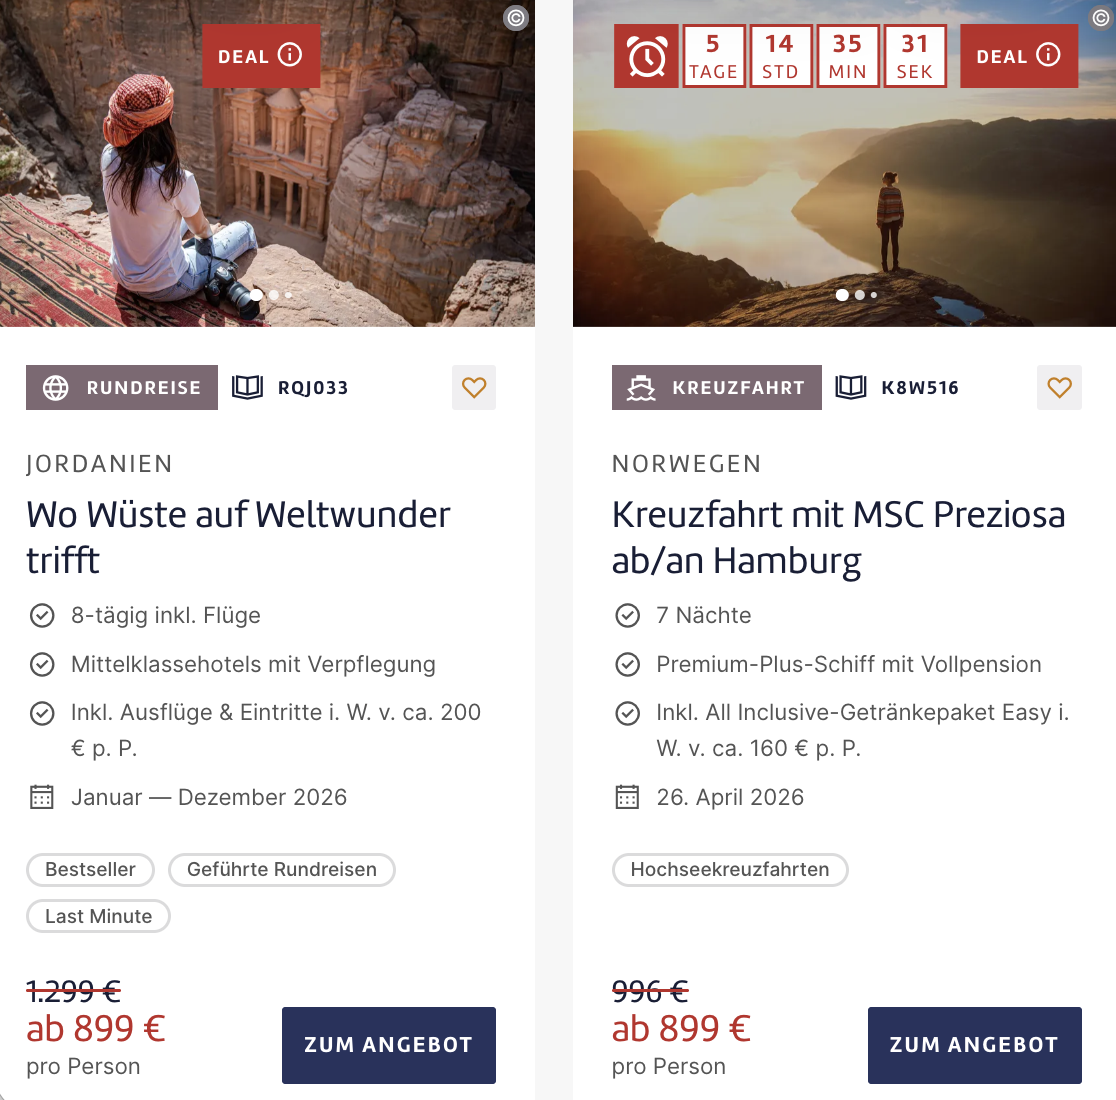Select the ship Kreuzfahrt icon on Norway deal
The width and height of the screenshot is (1116, 1100).
(x=641, y=387)
